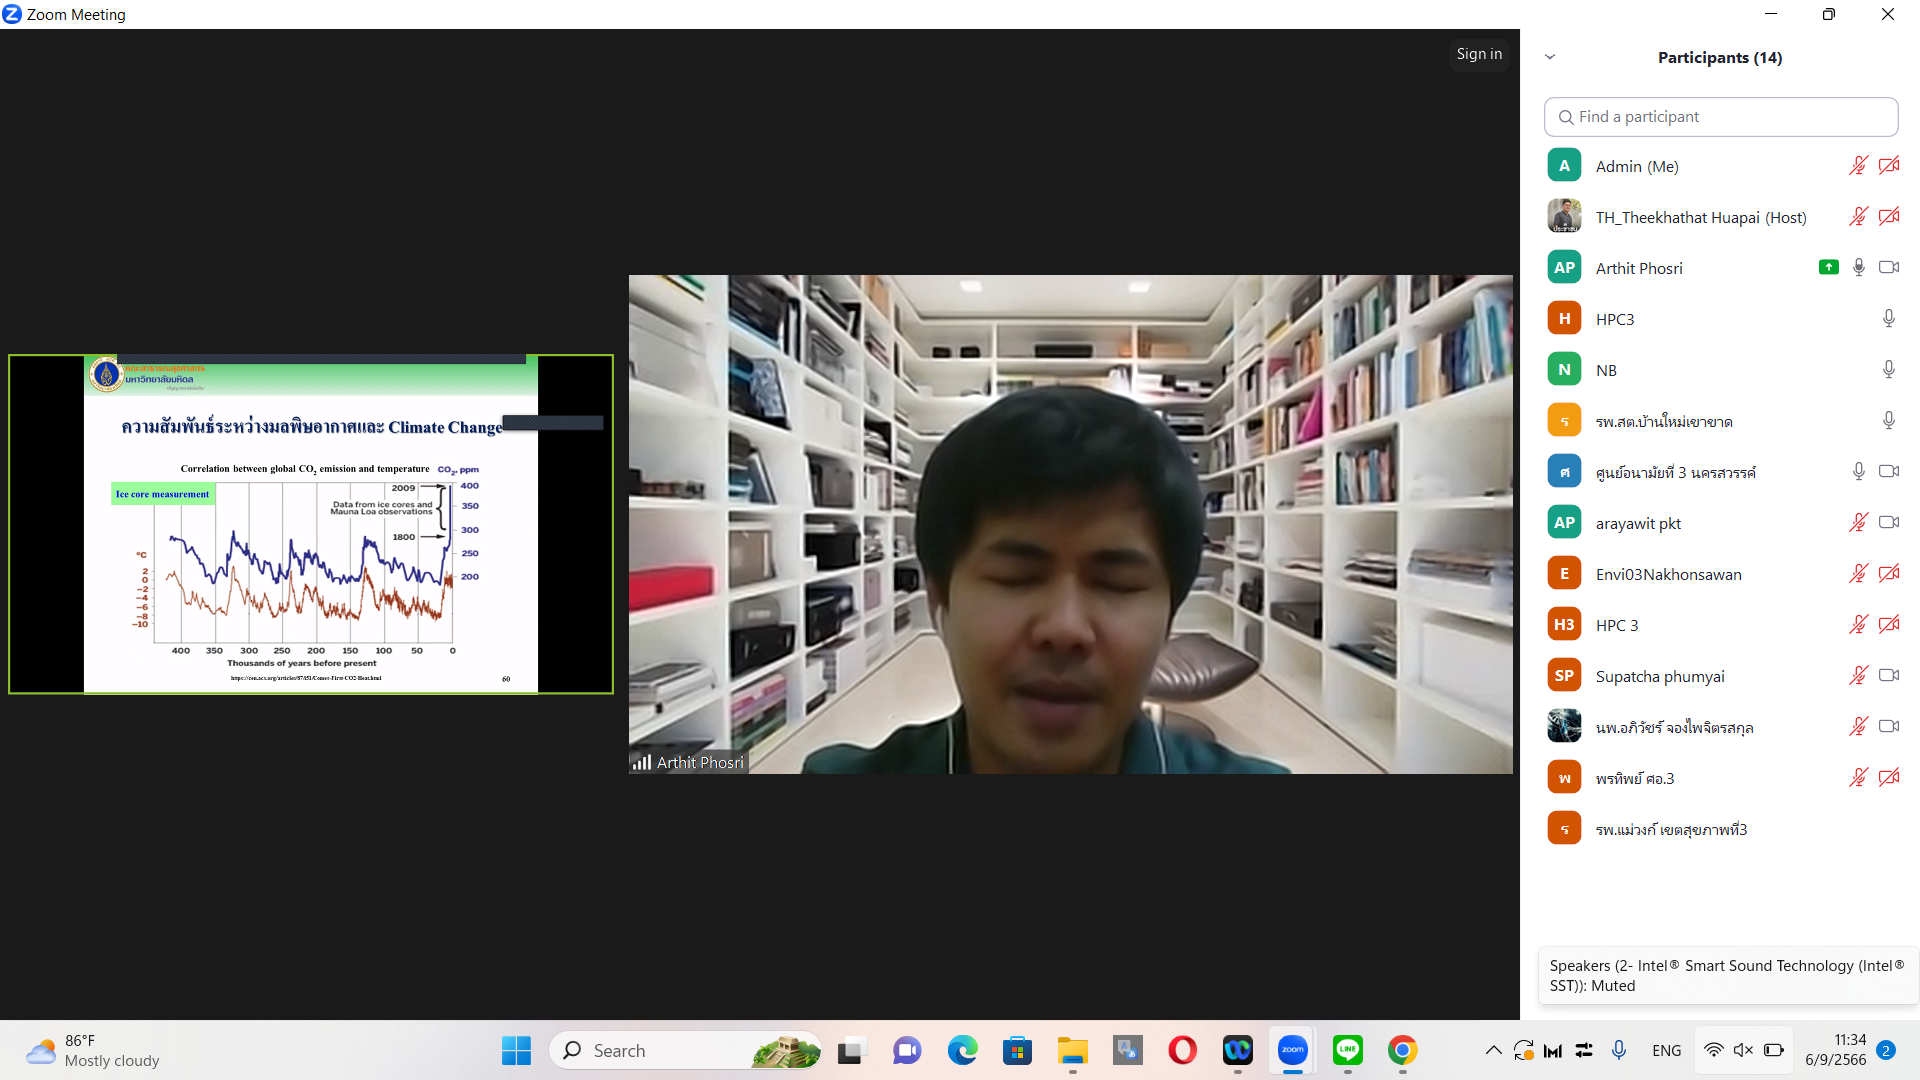This screenshot has width=1920, height=1080.
Task: Click the speaker volume icon in the tray
Action: (1743, 1050)
